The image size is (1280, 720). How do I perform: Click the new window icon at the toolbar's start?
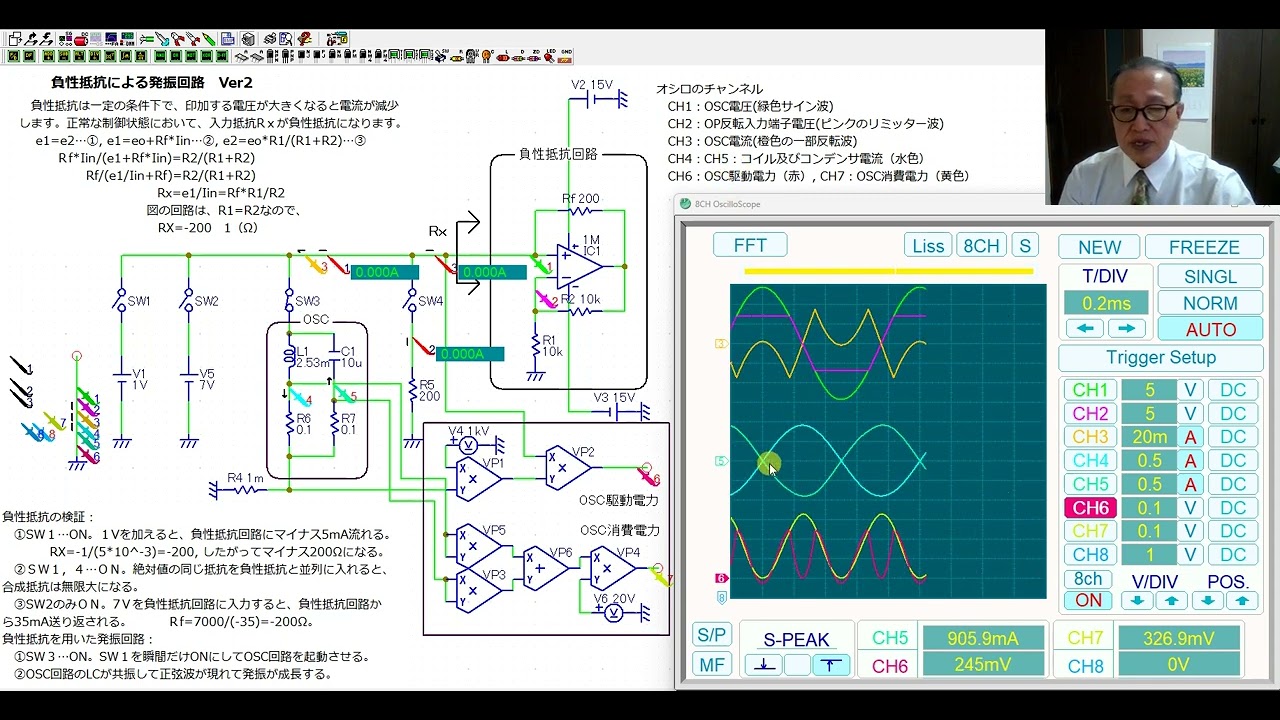[14, 39]
